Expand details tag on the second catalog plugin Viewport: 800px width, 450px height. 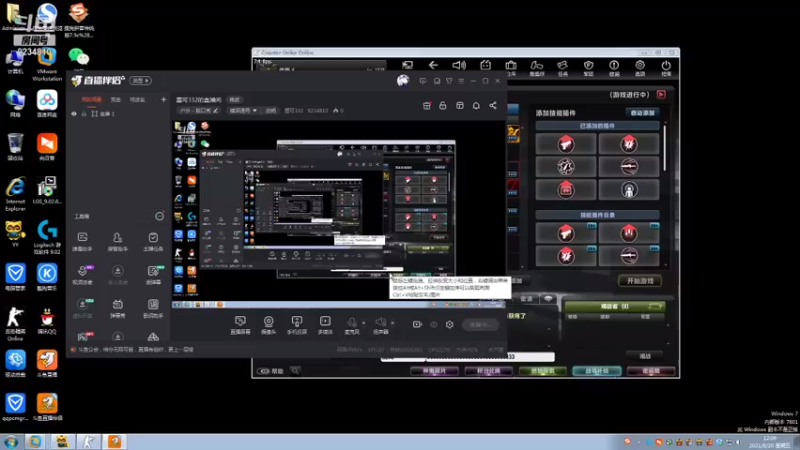(x=654, y=226)
